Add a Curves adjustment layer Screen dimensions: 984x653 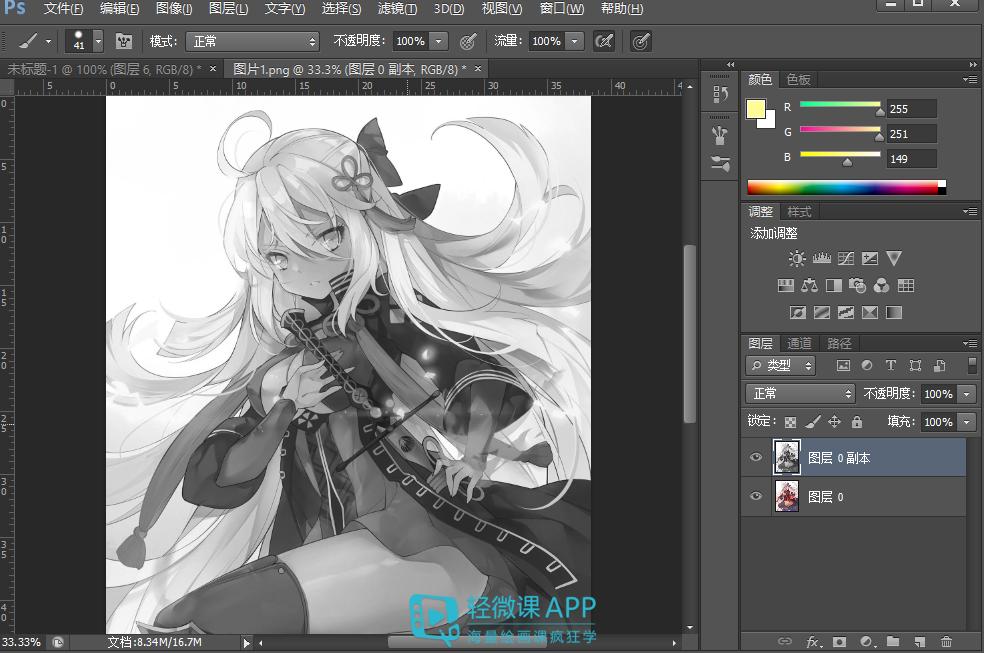846,258
